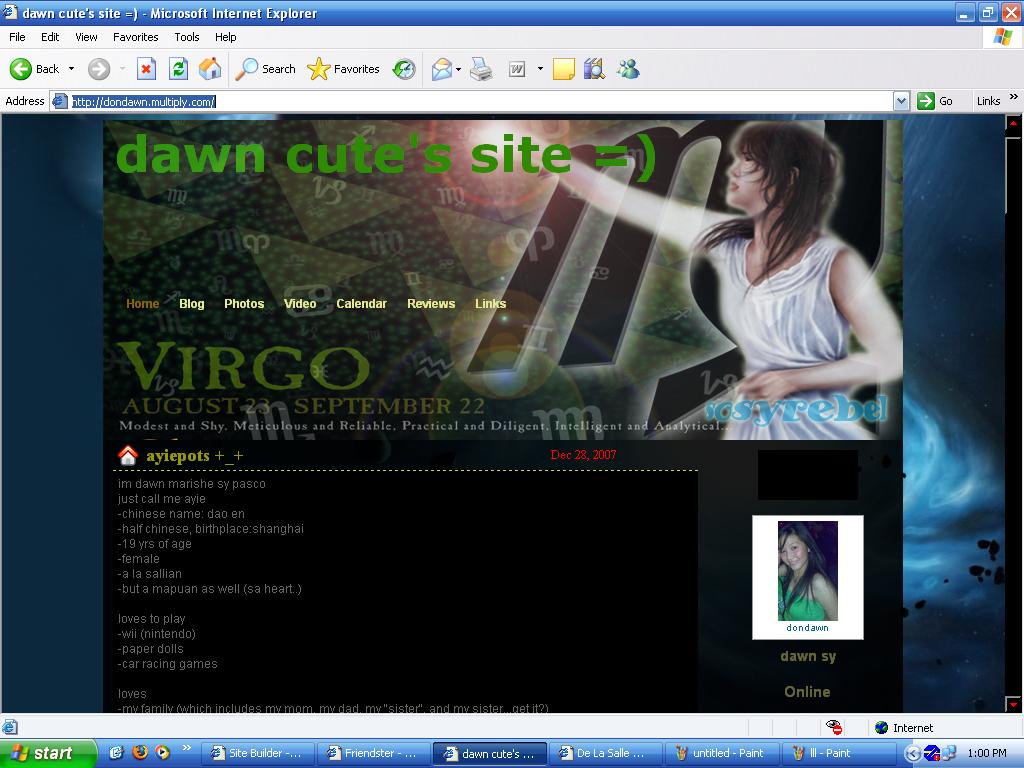This screenshot has height=768, width=1024.
Task: Go to the browser Home page
Action: pyautogui.click(x=210, y=69)
